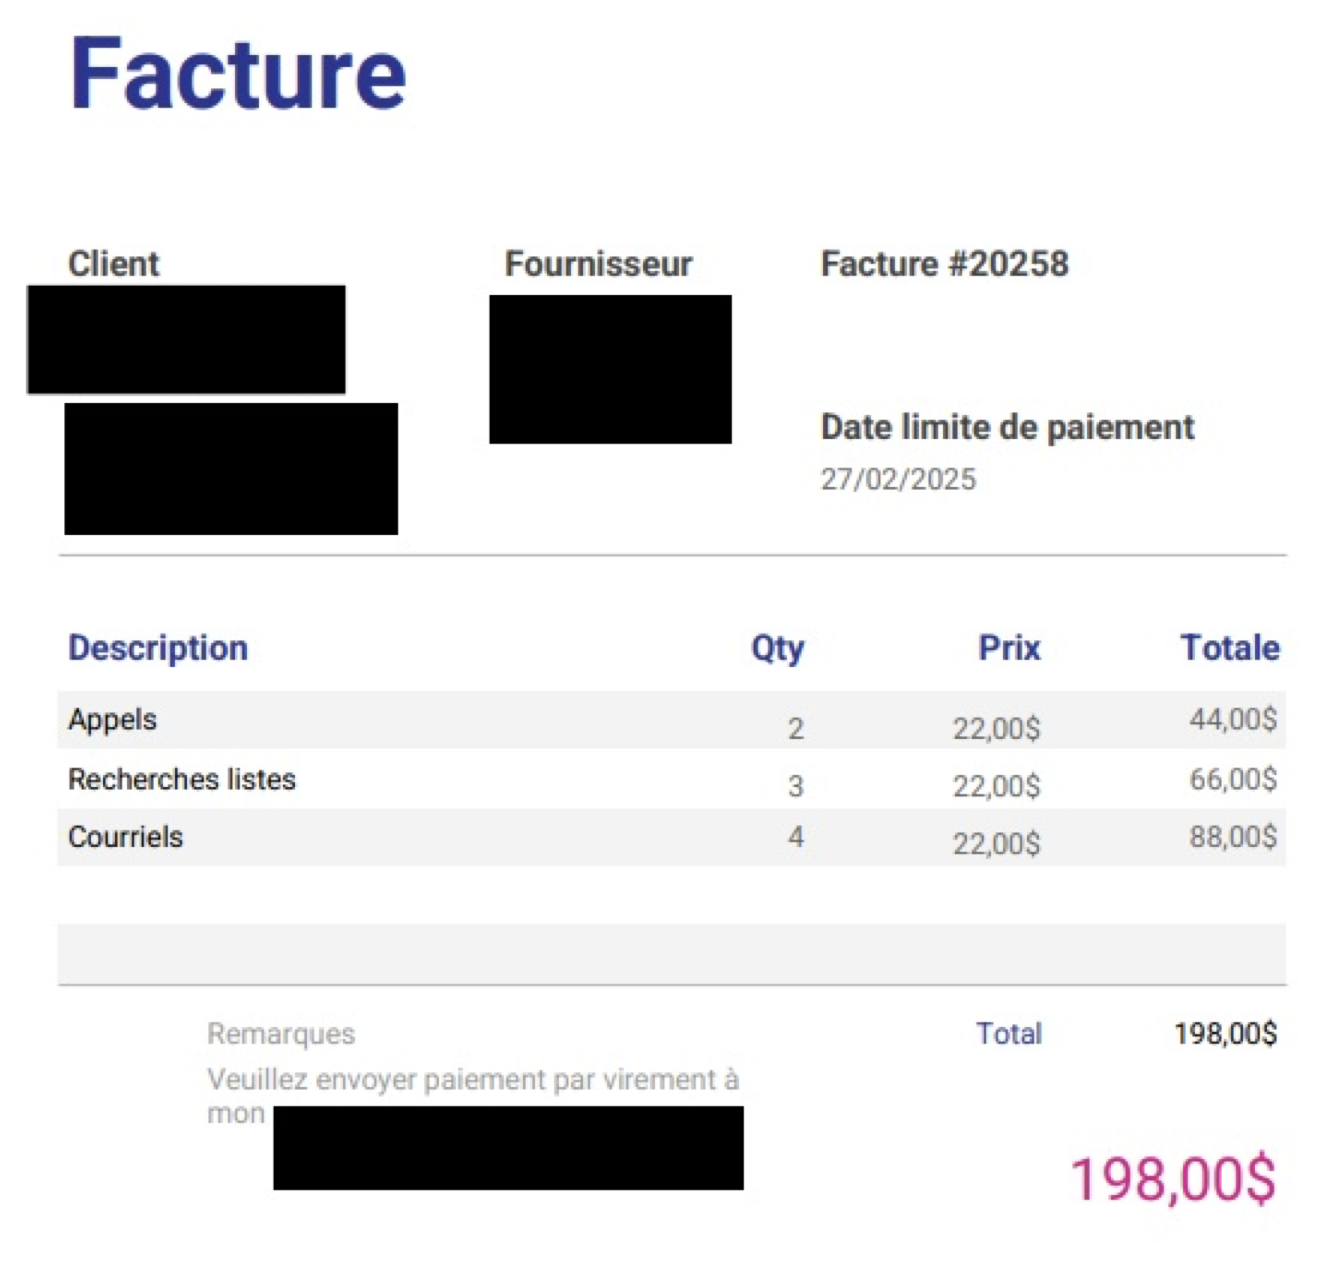Click the "Date limite de paiement" label
The height and width of the screenshot is (1265, 1336).
point(1007,427)
